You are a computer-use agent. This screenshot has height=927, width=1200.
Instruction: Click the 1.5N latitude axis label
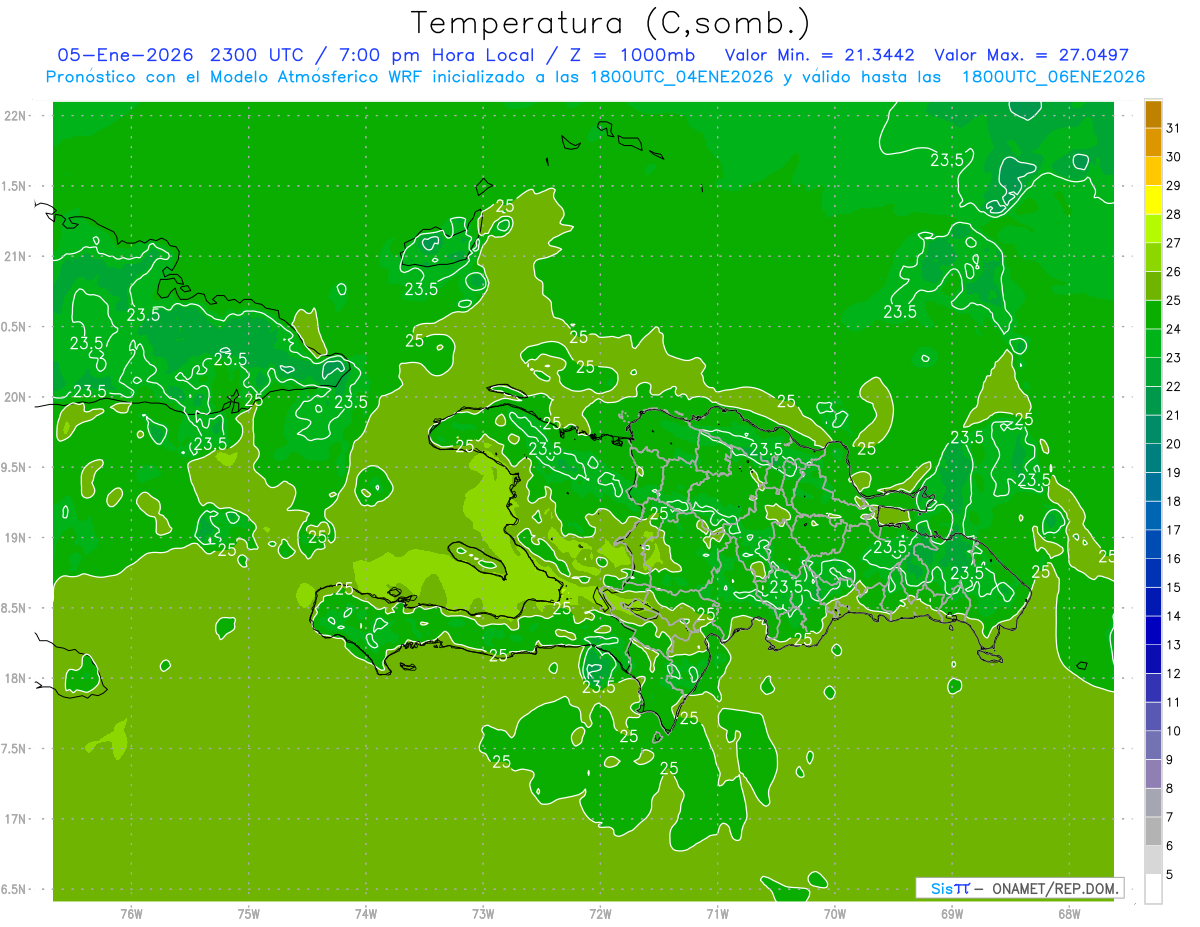pyautogui.click(x=15, y=186)
